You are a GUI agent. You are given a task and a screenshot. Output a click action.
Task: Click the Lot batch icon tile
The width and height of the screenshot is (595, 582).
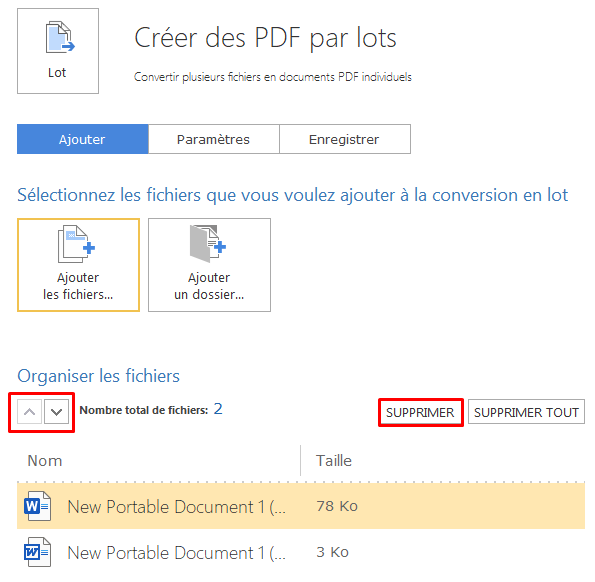[x=58, y=51]
